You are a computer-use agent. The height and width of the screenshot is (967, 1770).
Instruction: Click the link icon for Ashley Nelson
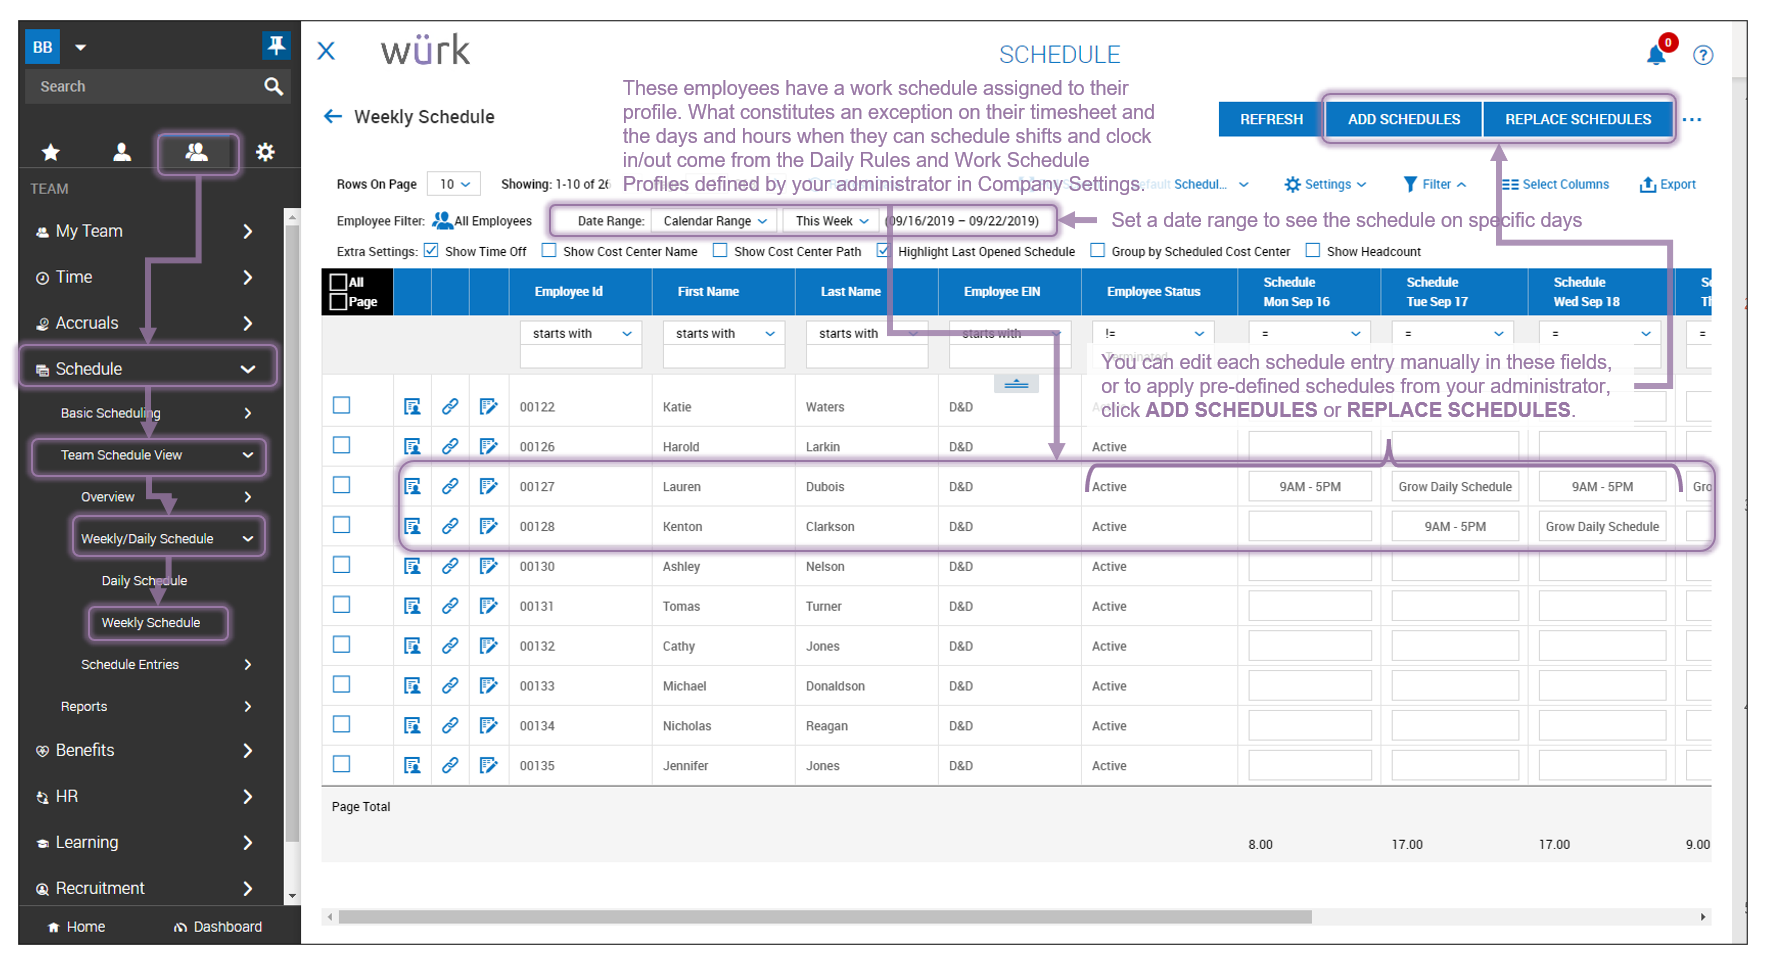[x=450, y=566]
